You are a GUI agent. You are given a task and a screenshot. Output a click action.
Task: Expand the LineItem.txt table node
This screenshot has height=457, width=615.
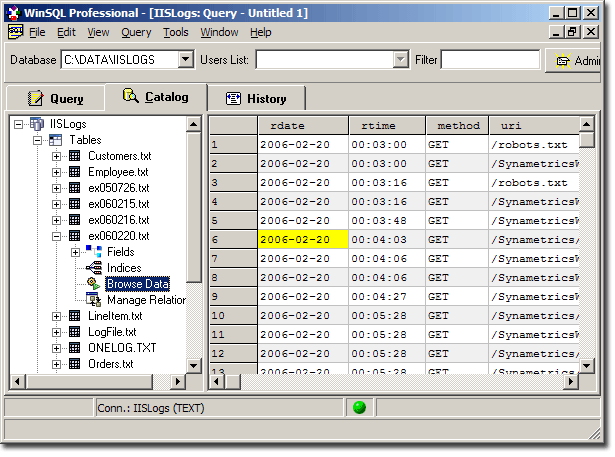click(x=56, y=316)
